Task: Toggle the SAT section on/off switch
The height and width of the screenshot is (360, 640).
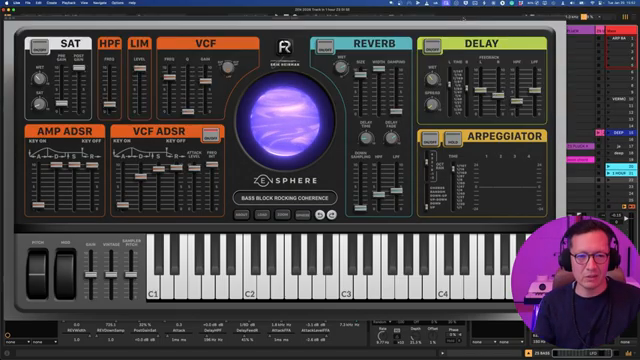Action: click(x=40, y=46)
